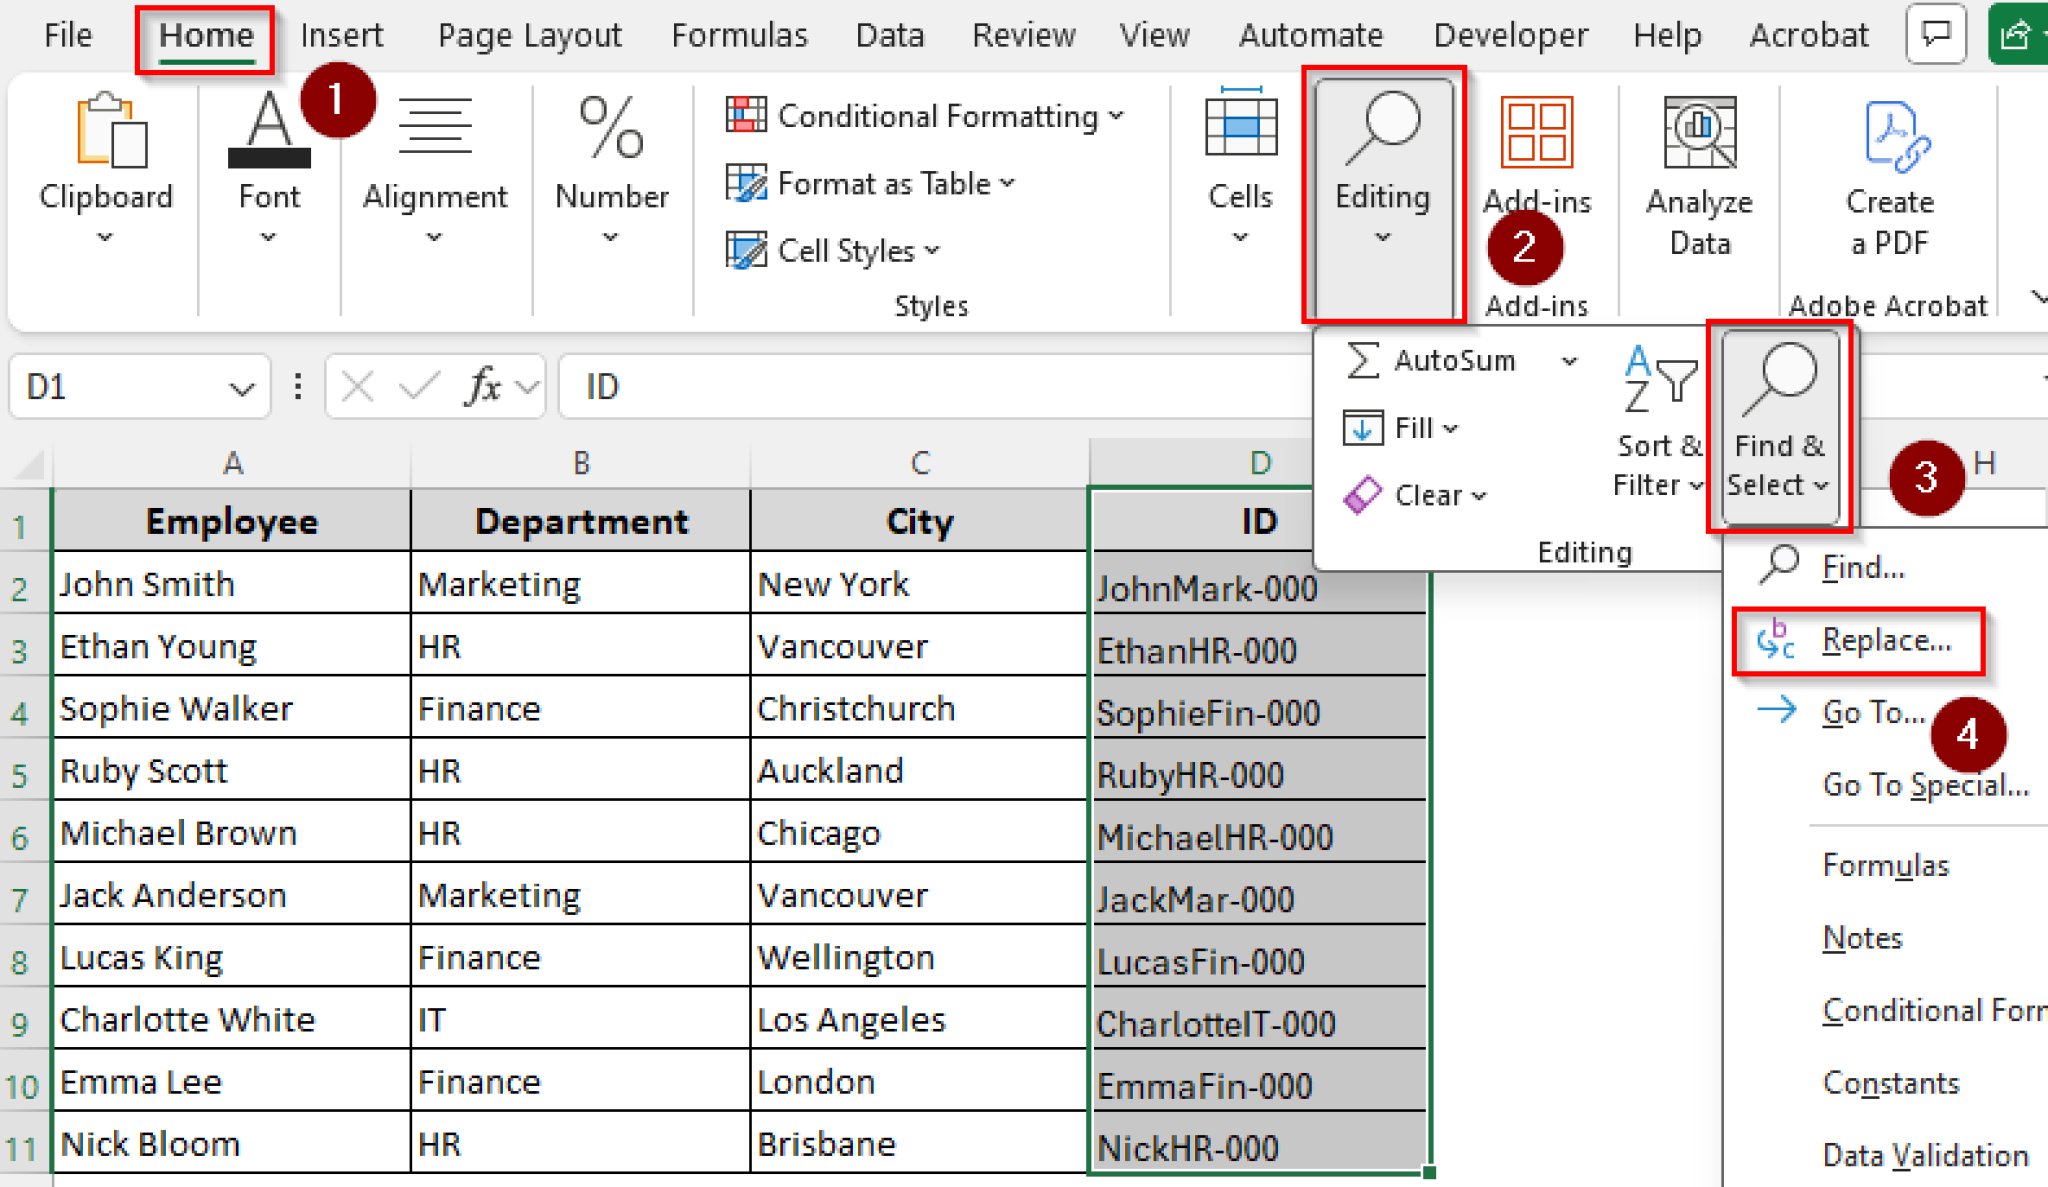Open Conditional Formatting
The image size is (2048, 1187).
[920, 116]
